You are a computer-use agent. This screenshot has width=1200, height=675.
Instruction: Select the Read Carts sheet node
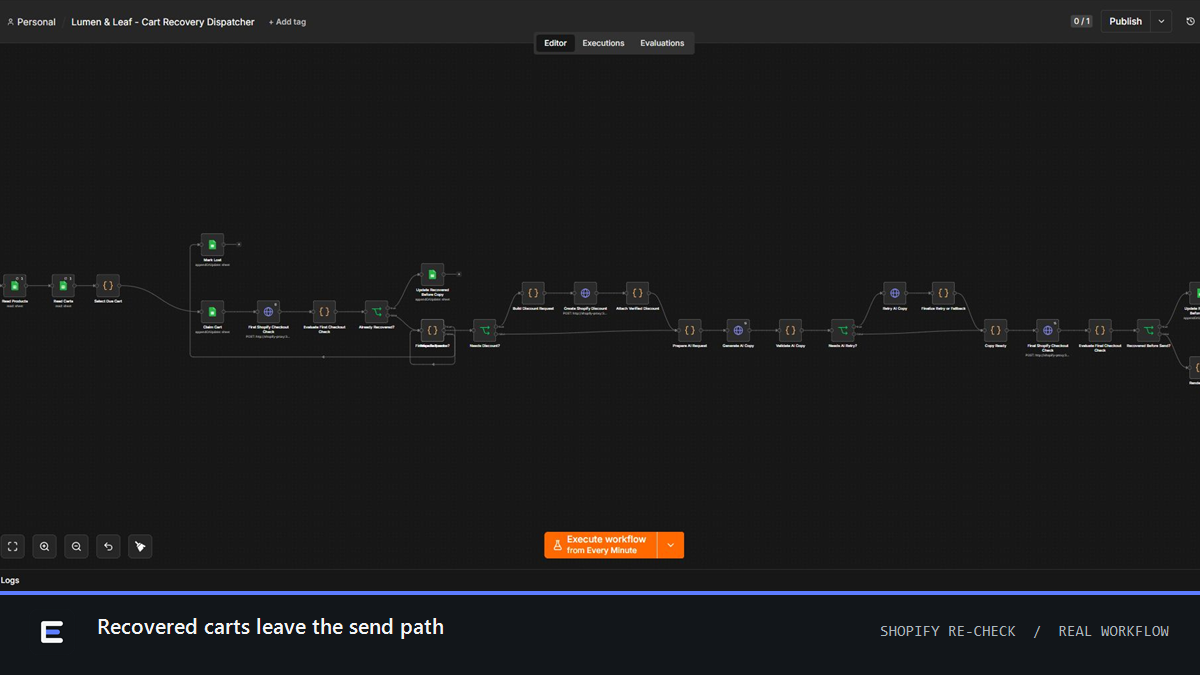pyautogui.click(x=63, y=286)
